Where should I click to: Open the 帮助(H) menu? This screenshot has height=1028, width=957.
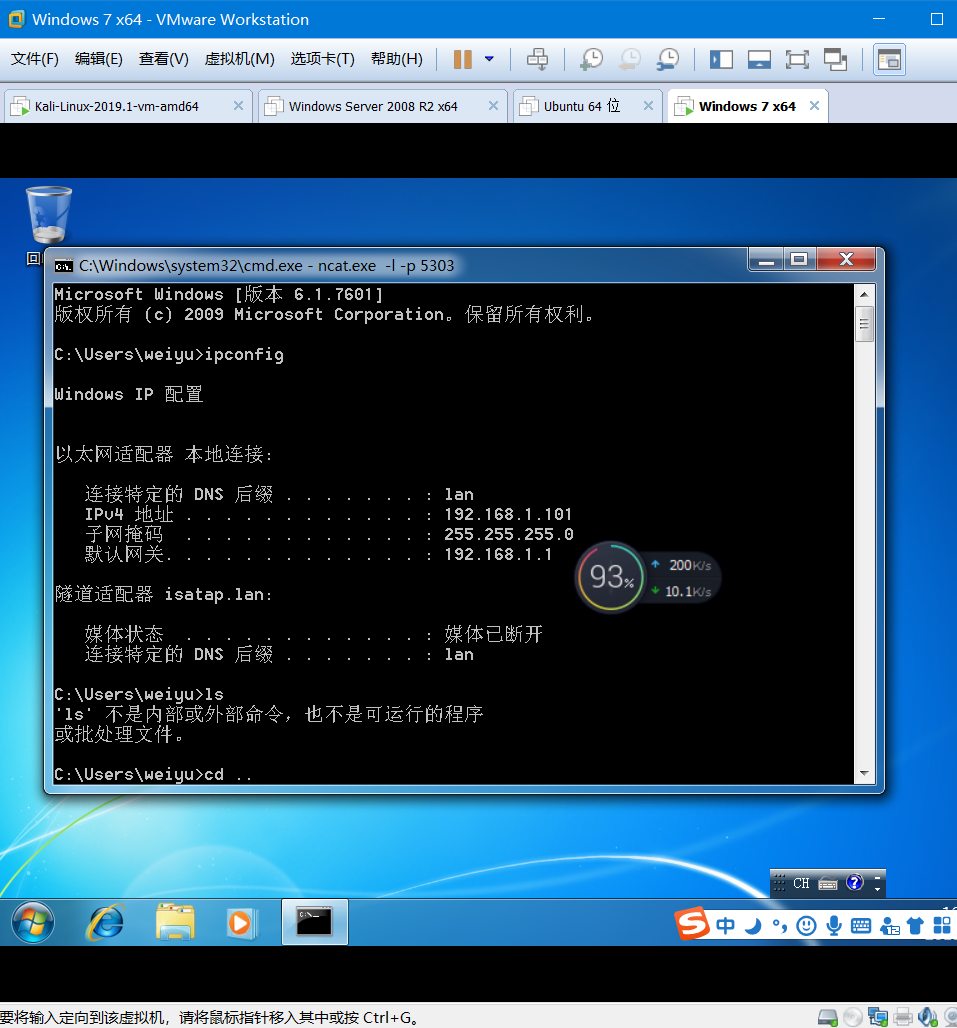[x=397, y=59]
